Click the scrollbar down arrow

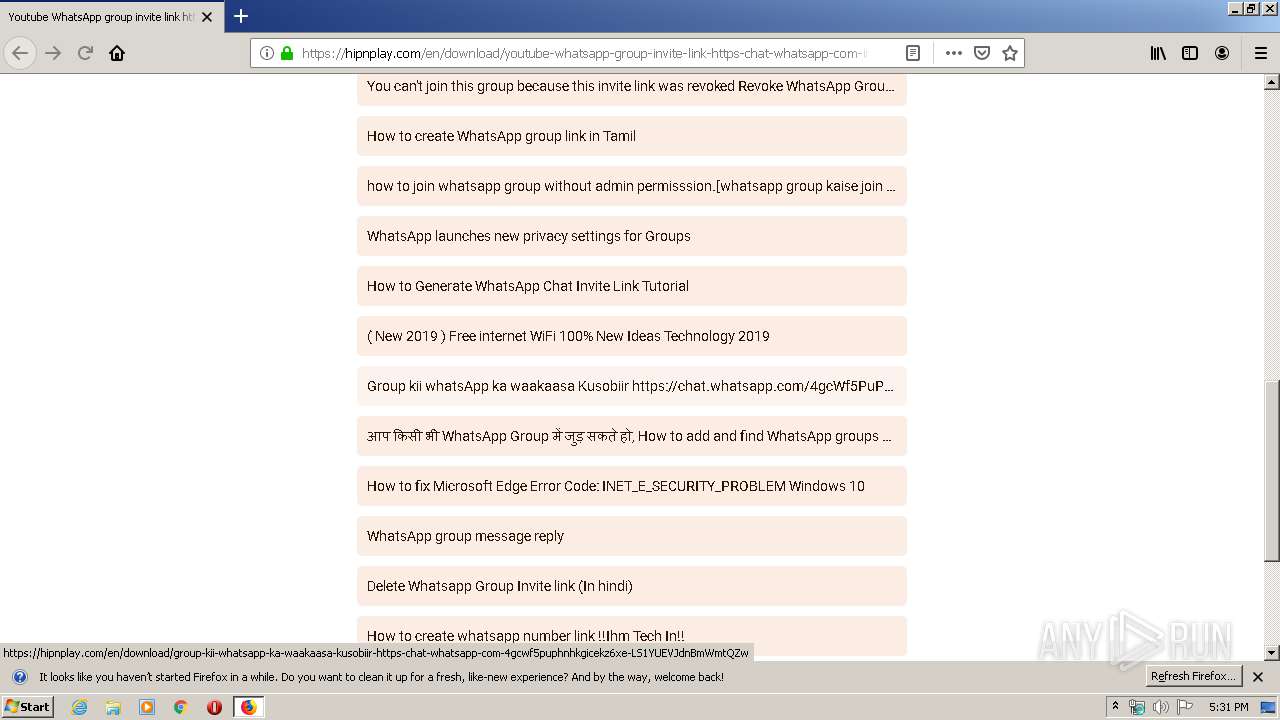[x=1272, y=653]
